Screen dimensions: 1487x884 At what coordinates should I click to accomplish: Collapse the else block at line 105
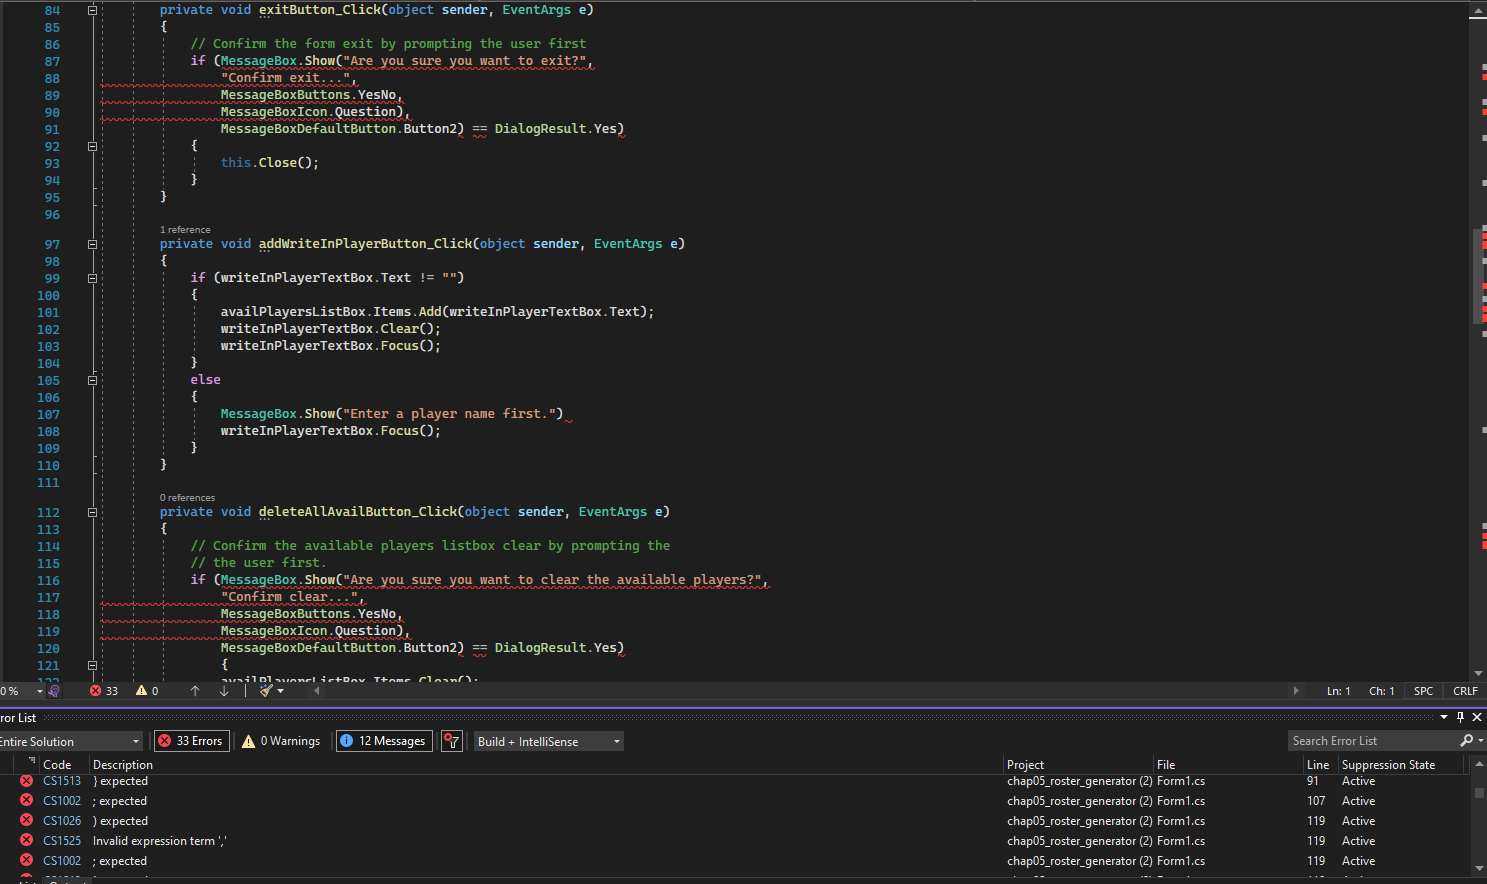click(x=92, y=380)
